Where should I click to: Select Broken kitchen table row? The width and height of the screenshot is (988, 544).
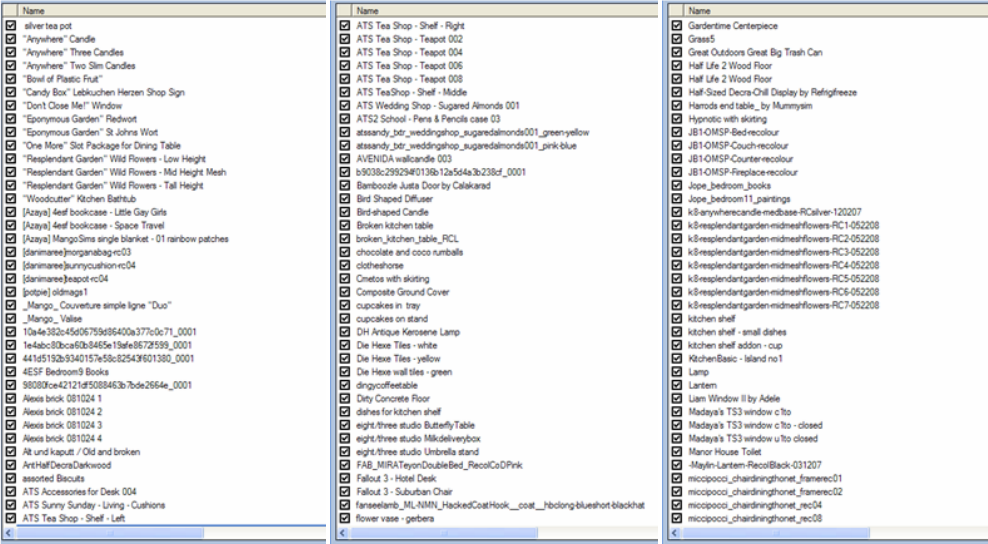[x=394, y=225]
